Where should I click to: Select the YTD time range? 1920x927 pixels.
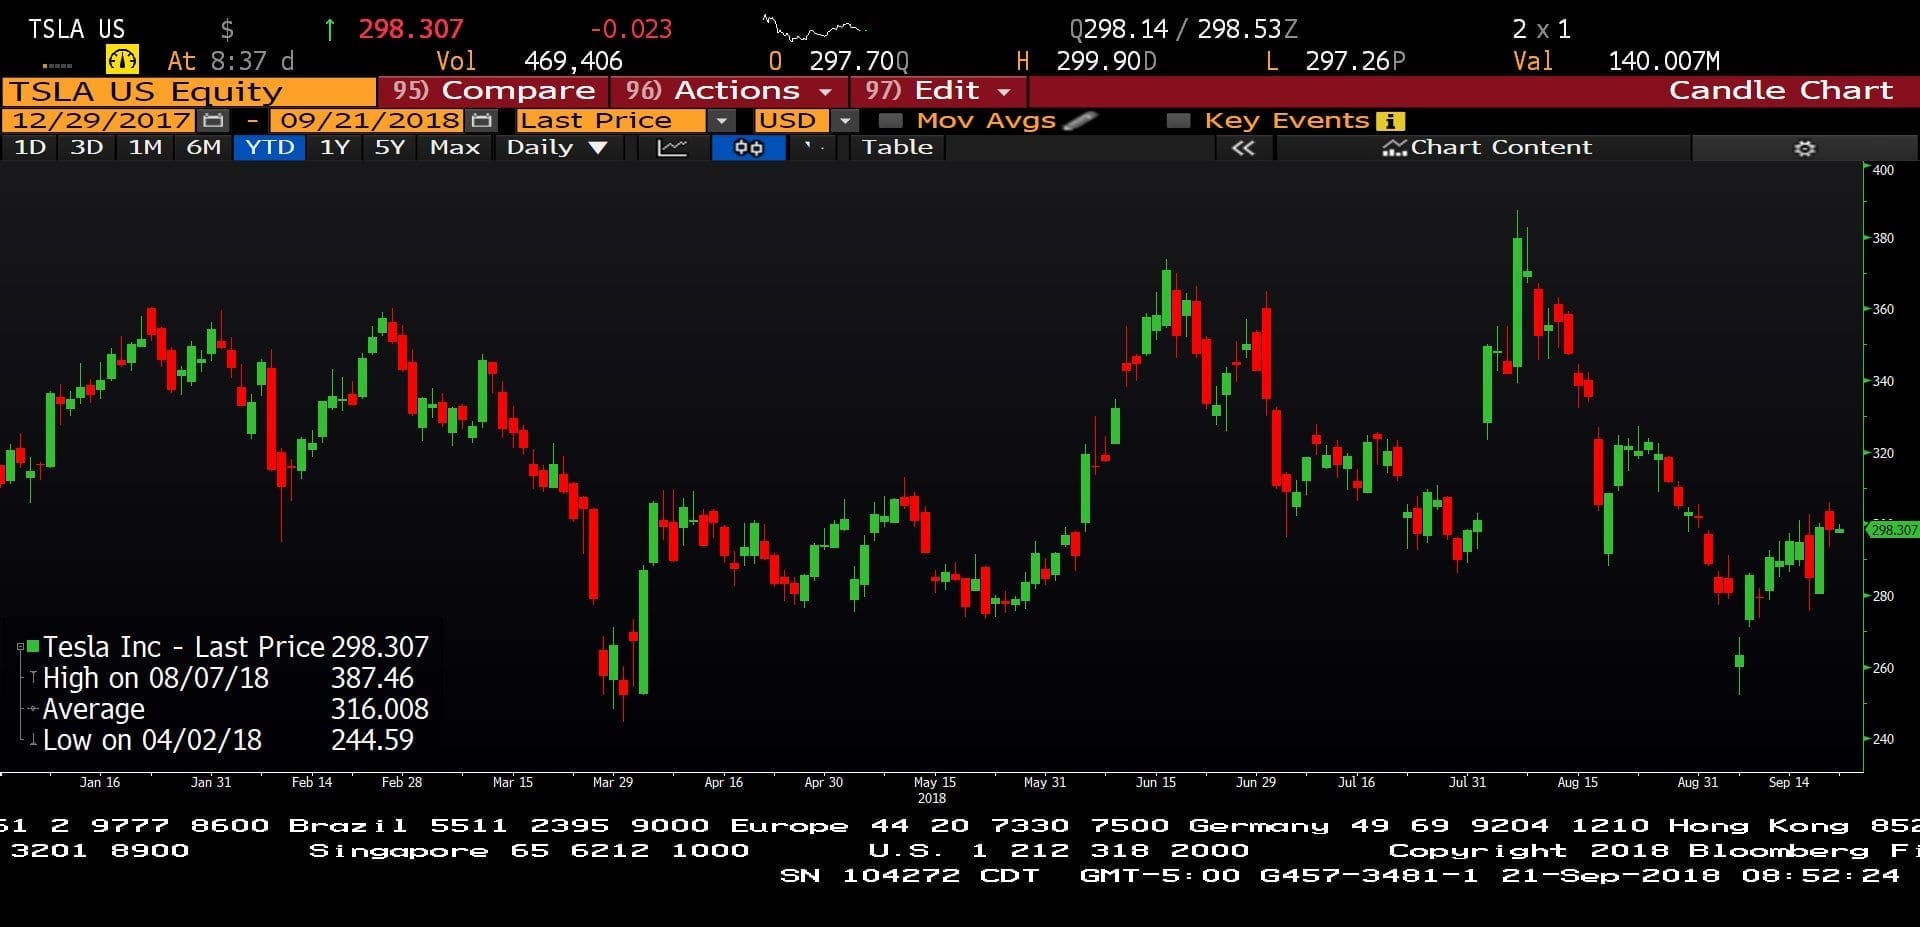click(x=269, y=148)
